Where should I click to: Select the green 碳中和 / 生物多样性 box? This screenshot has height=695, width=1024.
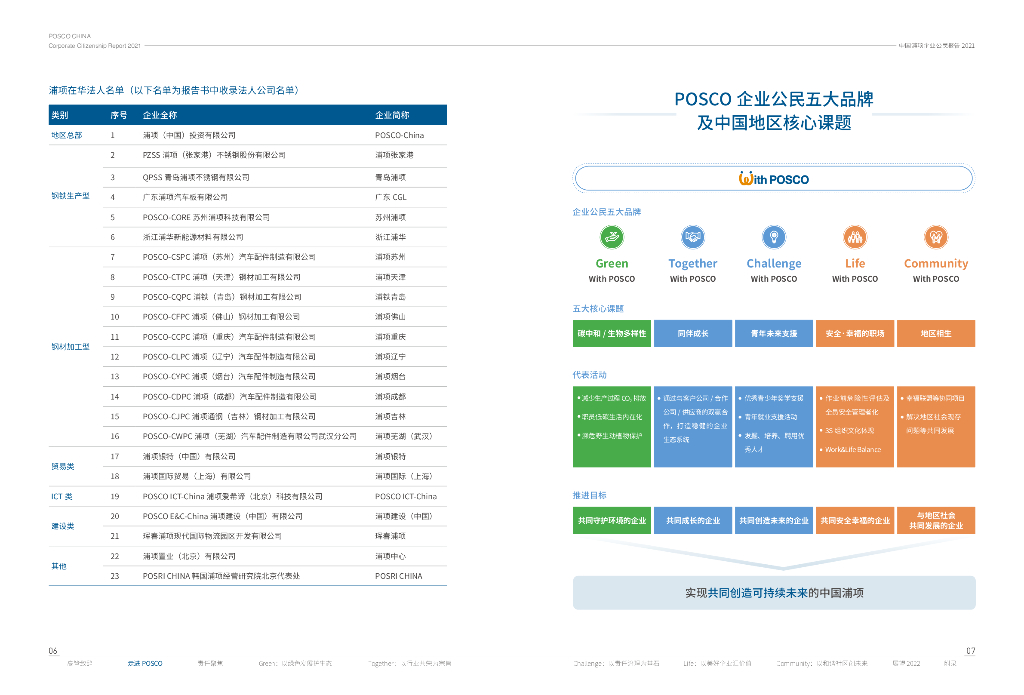(x=612, y=333)
